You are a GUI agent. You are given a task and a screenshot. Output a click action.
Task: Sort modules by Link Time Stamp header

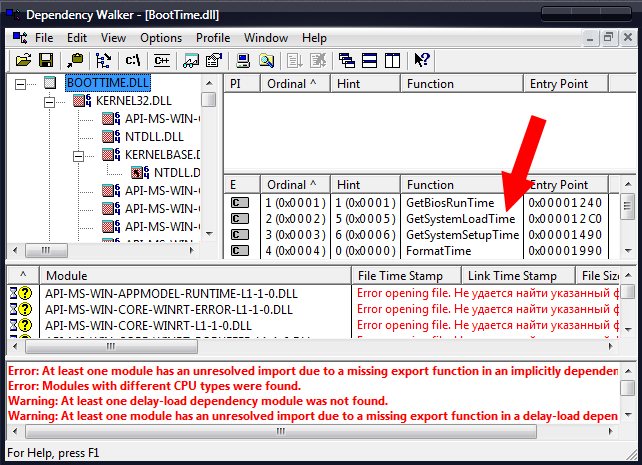coord(518,275)
